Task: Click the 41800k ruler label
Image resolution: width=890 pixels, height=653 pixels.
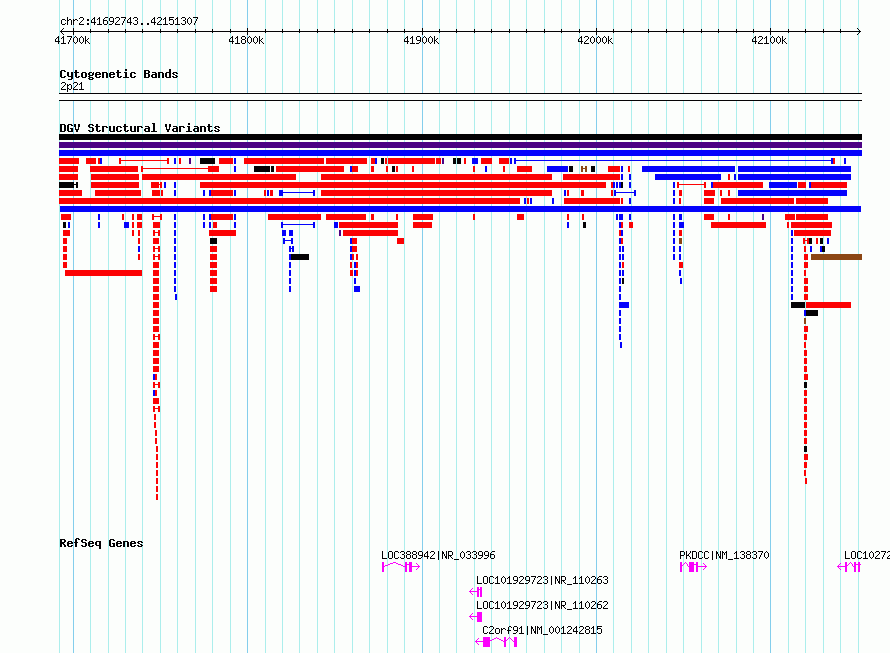Action: 246,40
